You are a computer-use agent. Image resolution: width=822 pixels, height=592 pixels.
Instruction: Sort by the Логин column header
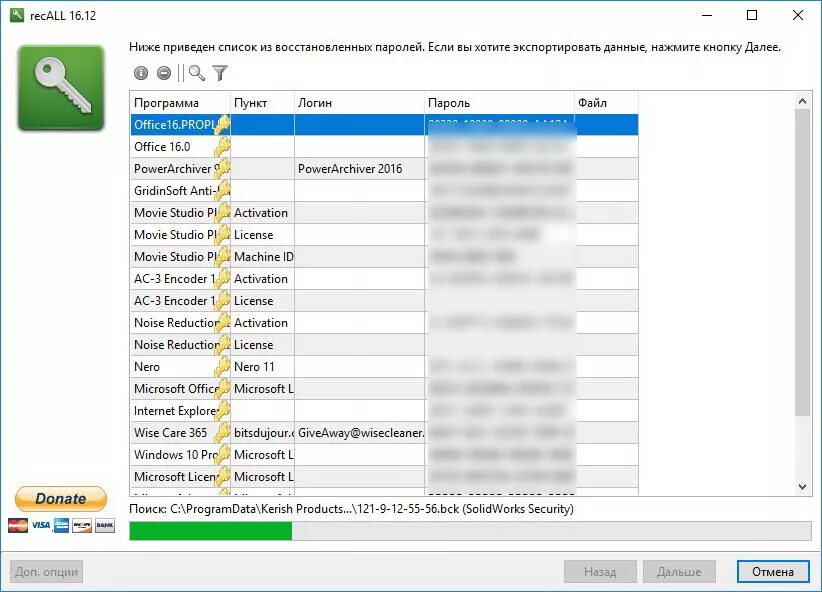pos(359,103)
